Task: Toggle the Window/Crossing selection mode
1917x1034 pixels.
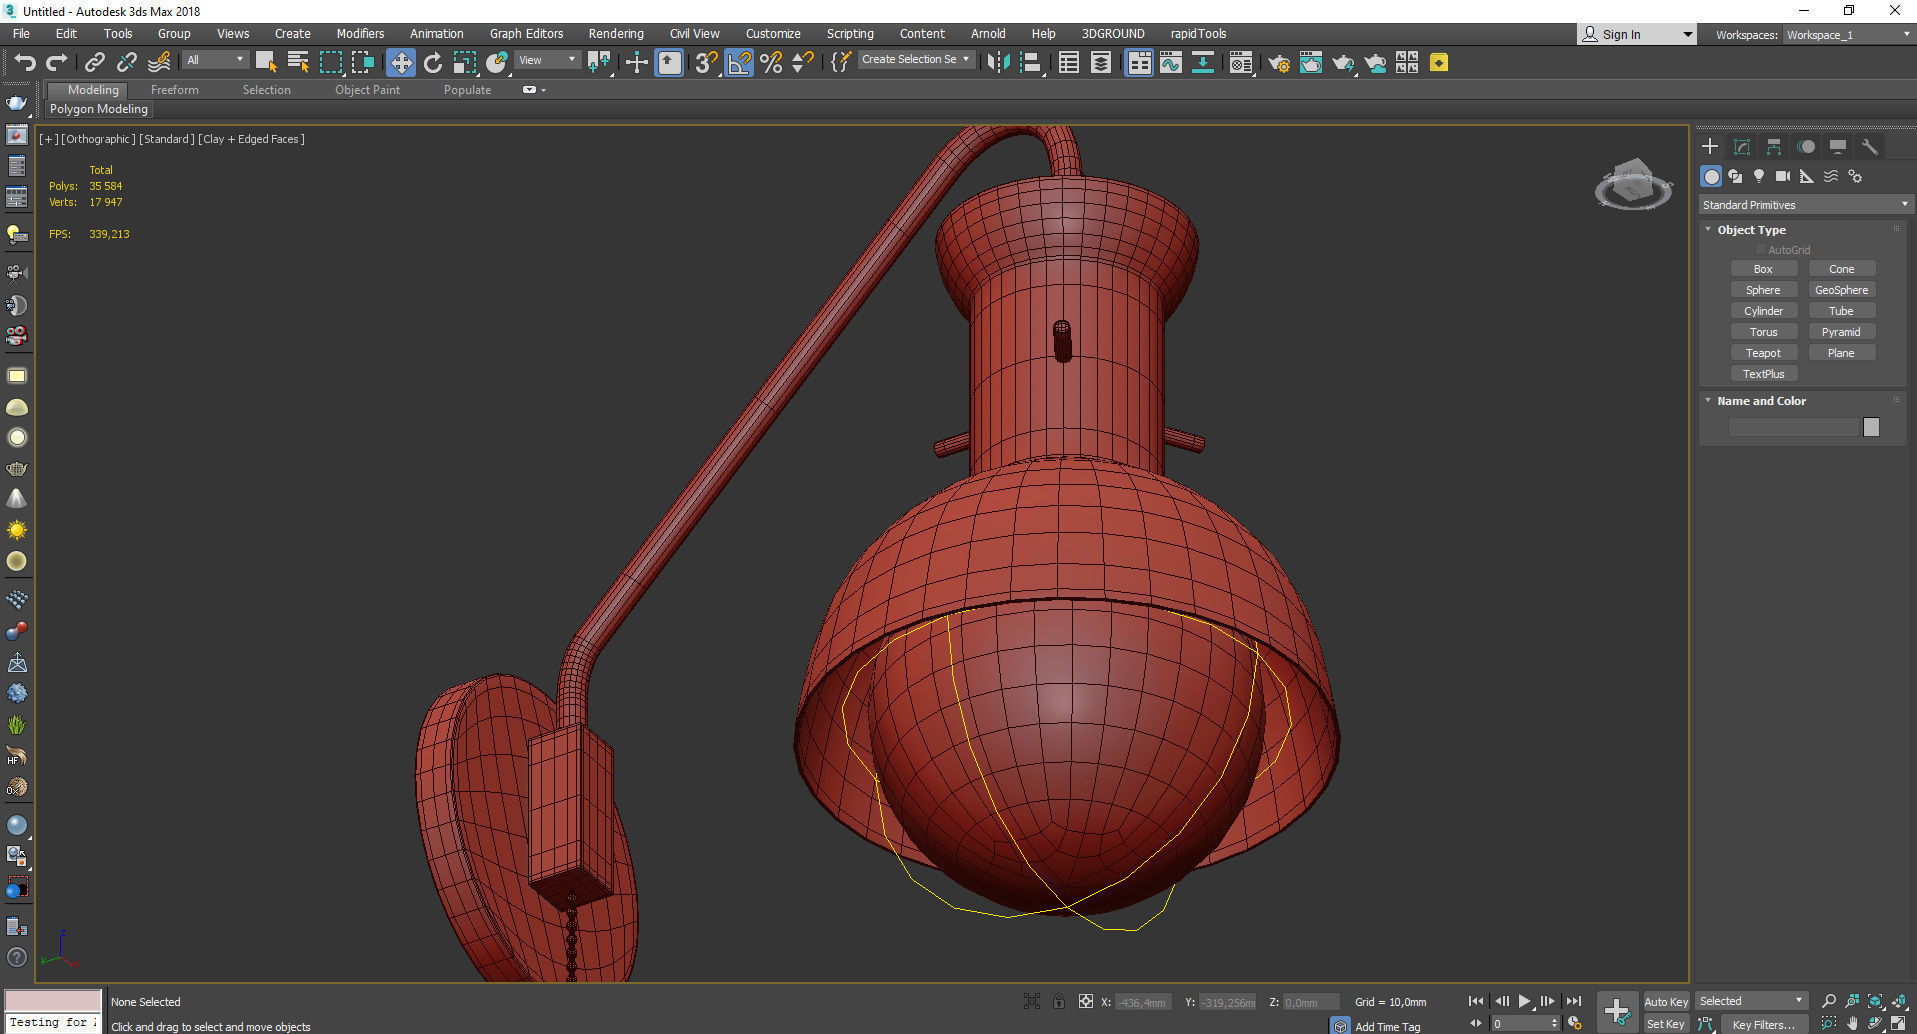Action: pyautogui.click(x=363, y=63)
